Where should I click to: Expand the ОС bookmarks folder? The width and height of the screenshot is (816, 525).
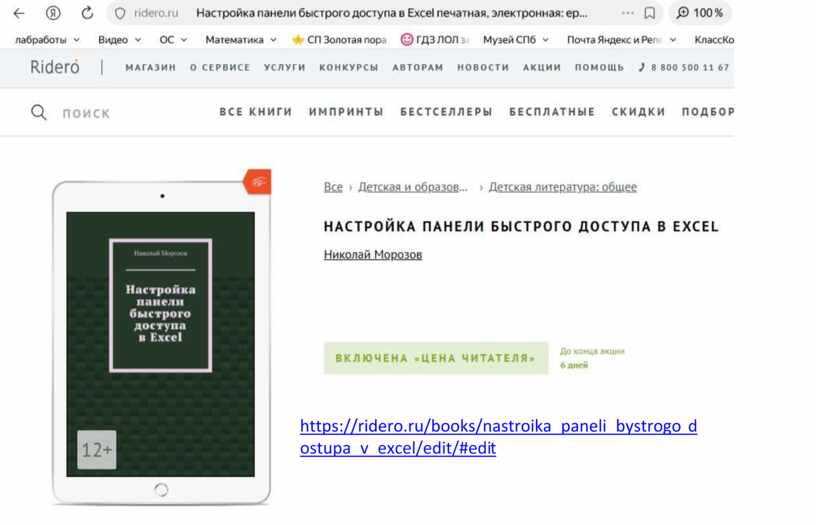pyautogui.click(x=173, y=40)
